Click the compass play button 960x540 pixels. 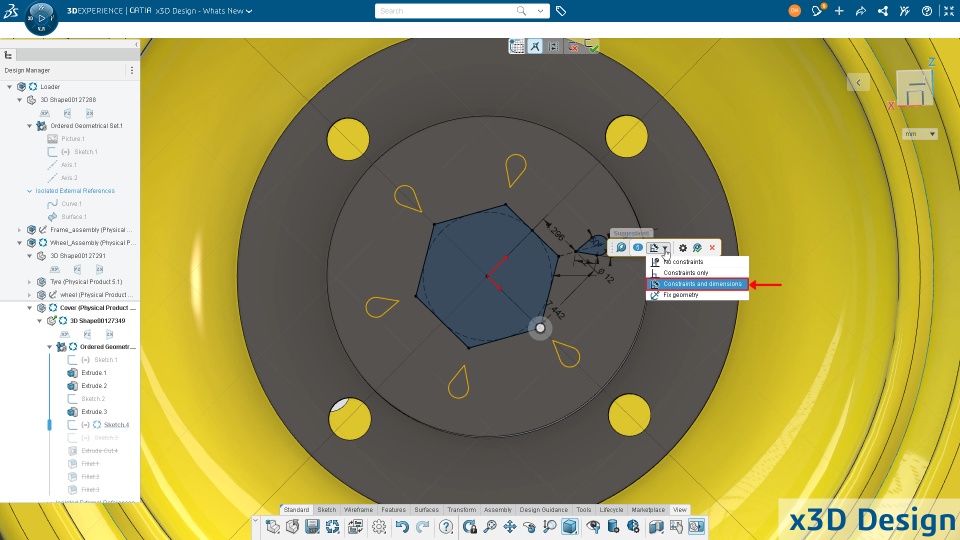[41, 18]
